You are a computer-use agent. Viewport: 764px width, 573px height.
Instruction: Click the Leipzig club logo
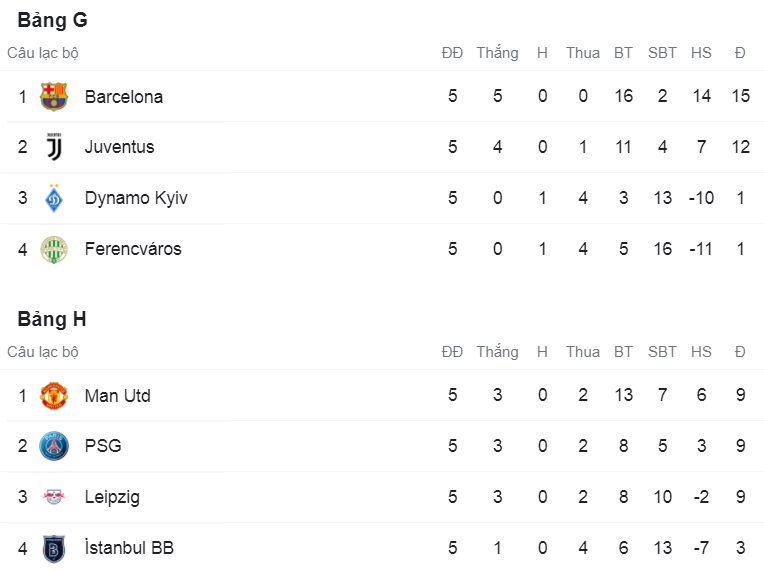[53, 497]
